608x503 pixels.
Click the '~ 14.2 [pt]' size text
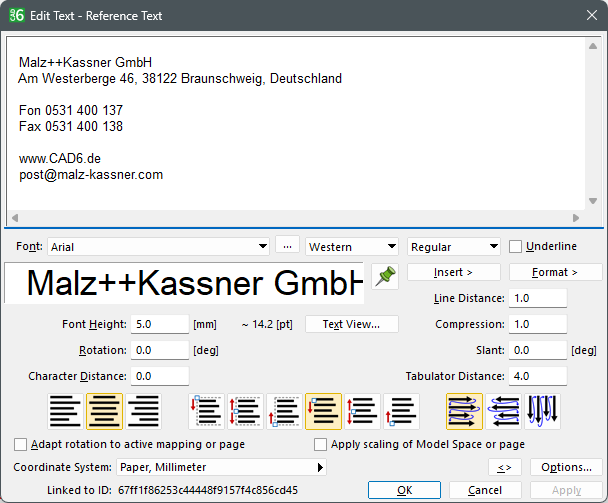pos(267,324)
